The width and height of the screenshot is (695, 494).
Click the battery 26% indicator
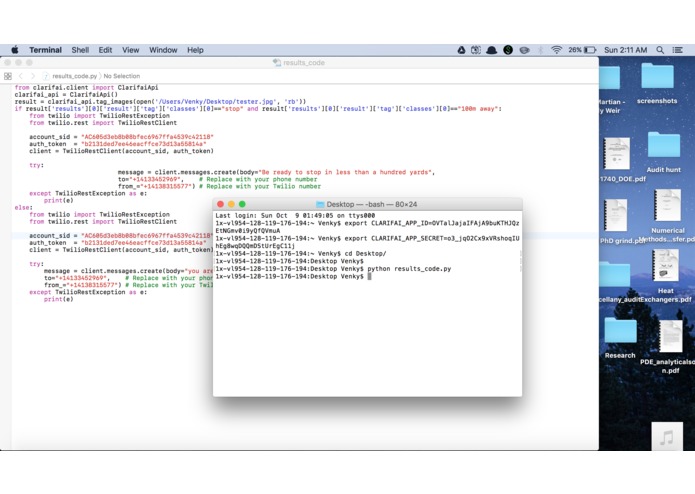[x=582, y=50]
